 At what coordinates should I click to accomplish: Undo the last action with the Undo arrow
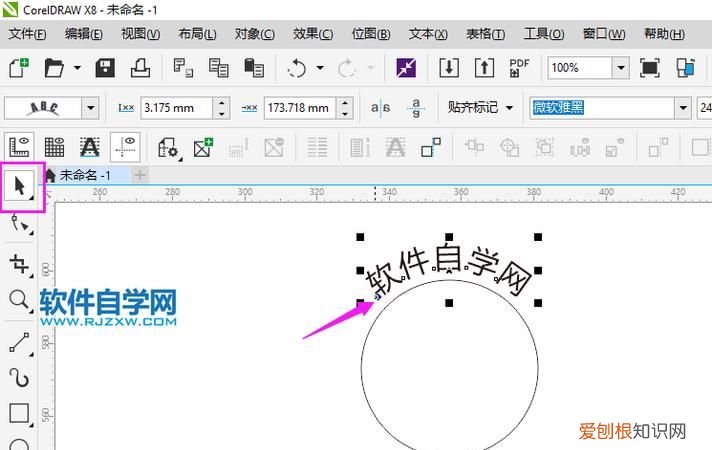(x=297, y=69)
